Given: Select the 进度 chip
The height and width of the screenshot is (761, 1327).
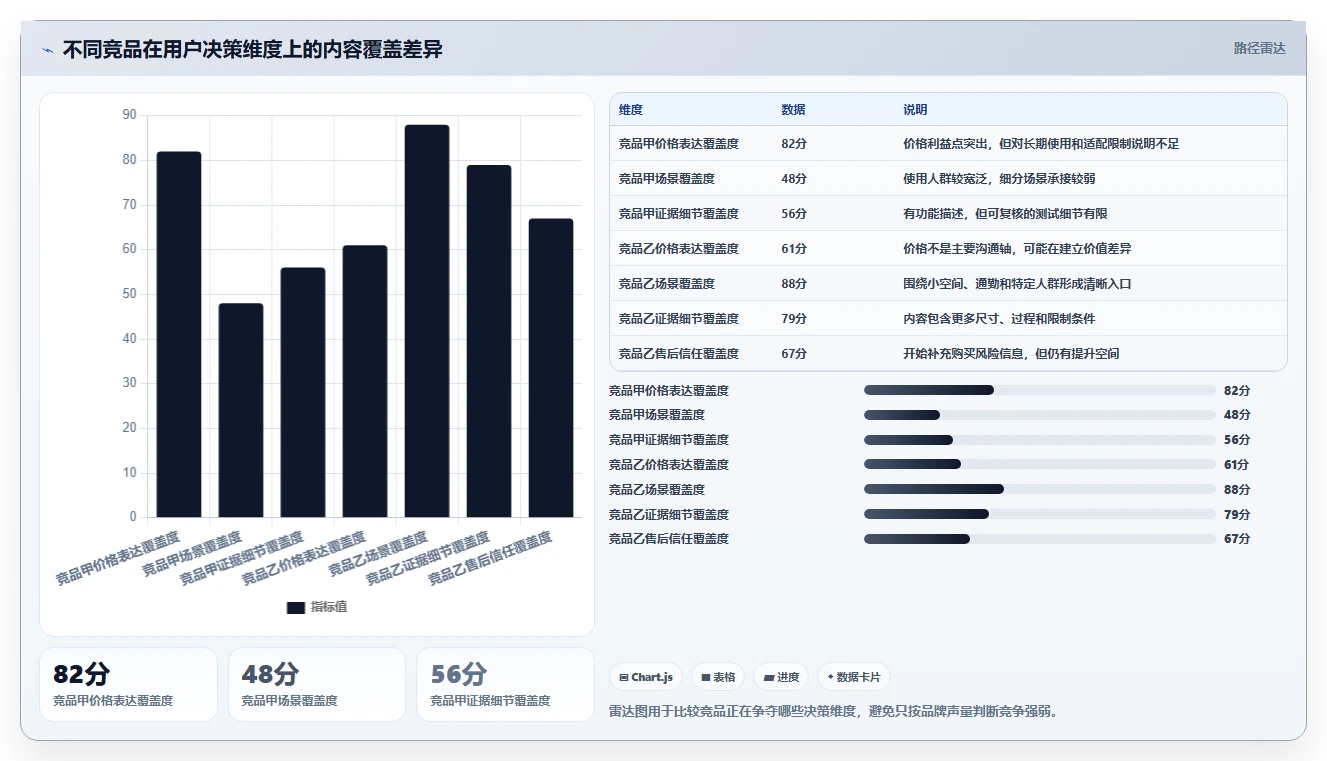Looking at the screenshot, I should click(781, 677).
